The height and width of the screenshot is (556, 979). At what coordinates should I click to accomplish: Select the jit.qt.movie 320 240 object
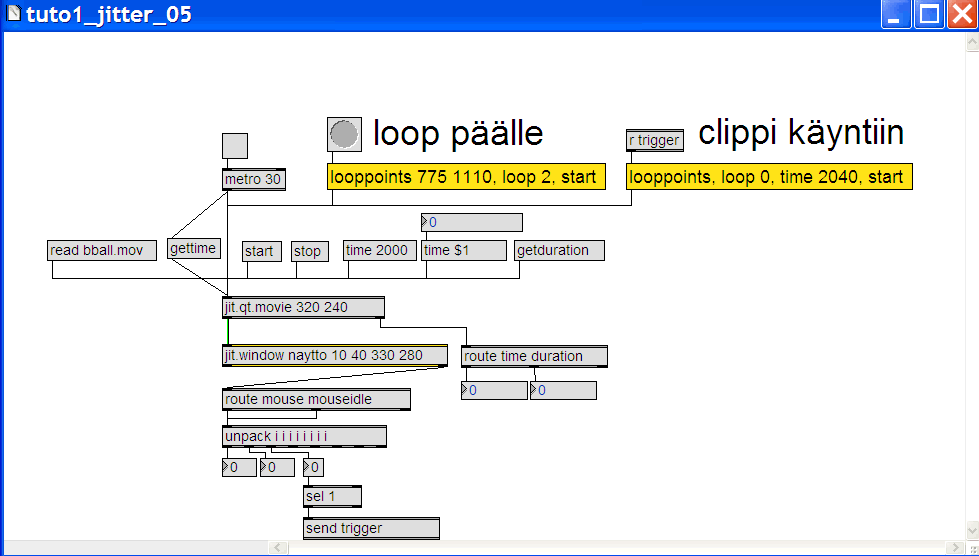(x=303, y=307)
